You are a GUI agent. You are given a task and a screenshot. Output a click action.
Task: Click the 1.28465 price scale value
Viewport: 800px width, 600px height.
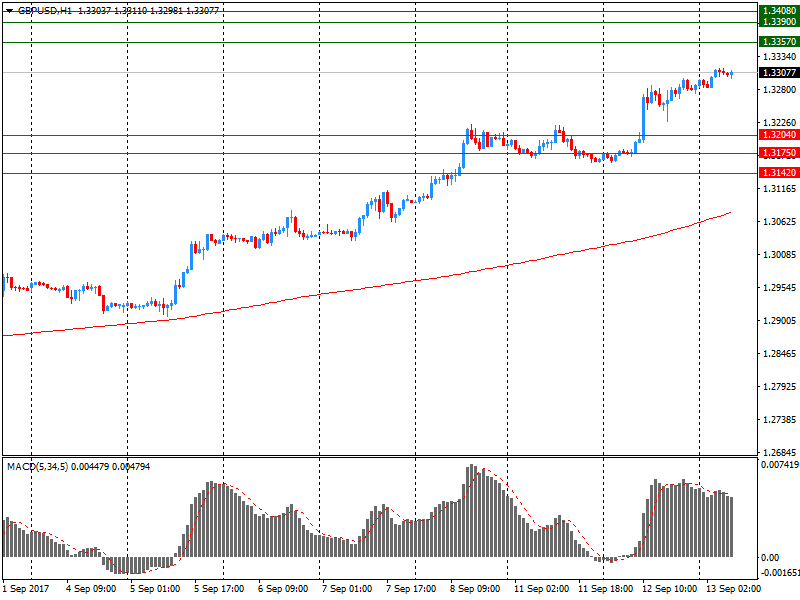[x=779, y=354]
